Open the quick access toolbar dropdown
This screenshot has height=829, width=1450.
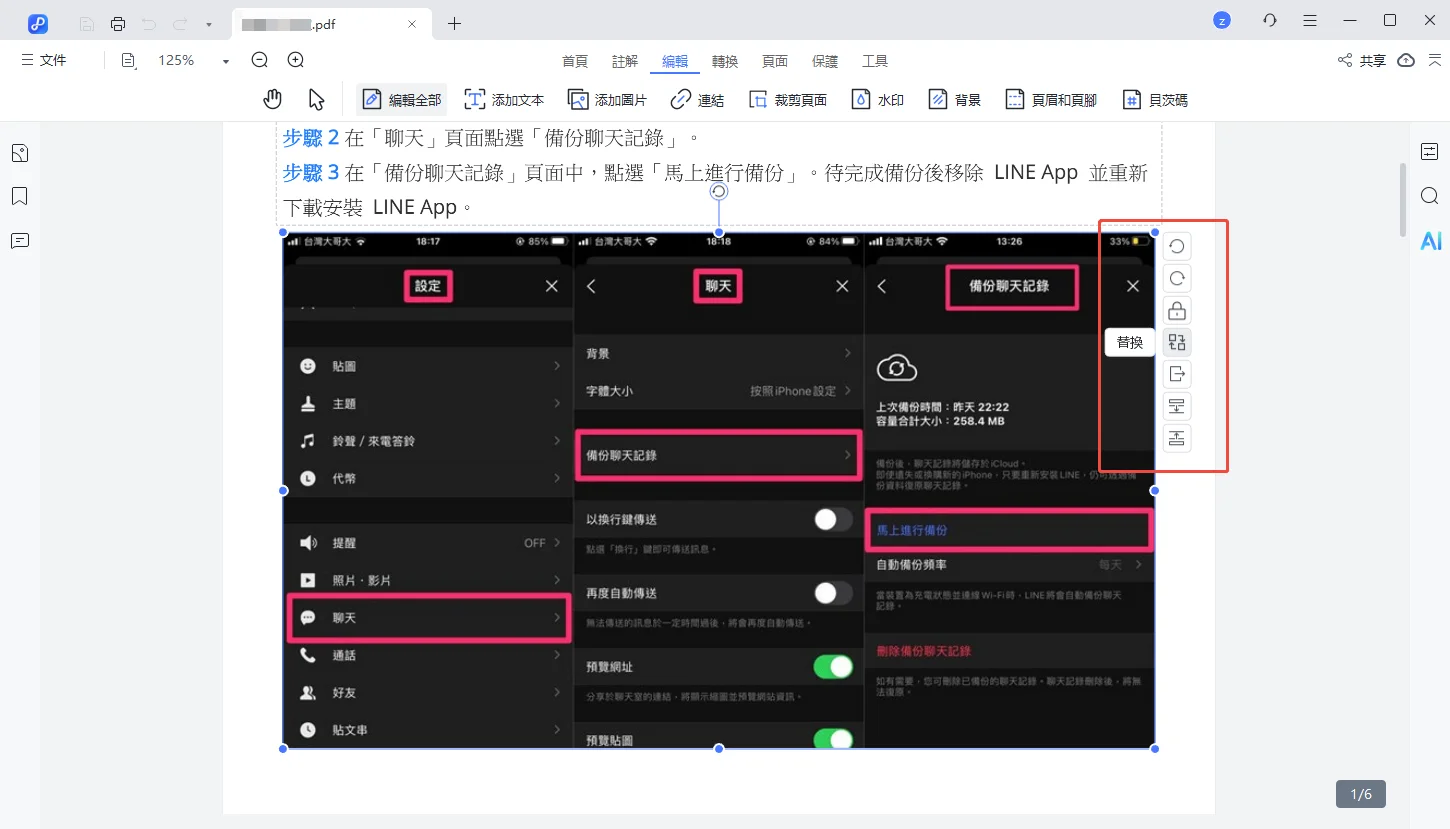click(208, 24)
